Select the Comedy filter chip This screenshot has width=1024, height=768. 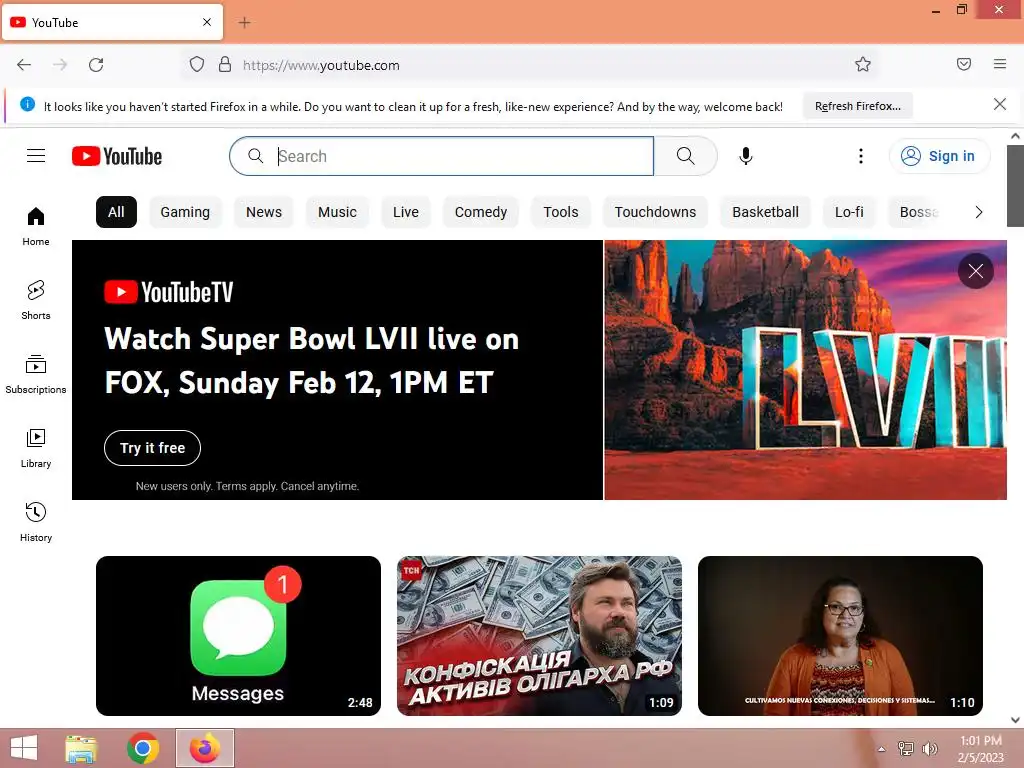click(x=481, y=212)
